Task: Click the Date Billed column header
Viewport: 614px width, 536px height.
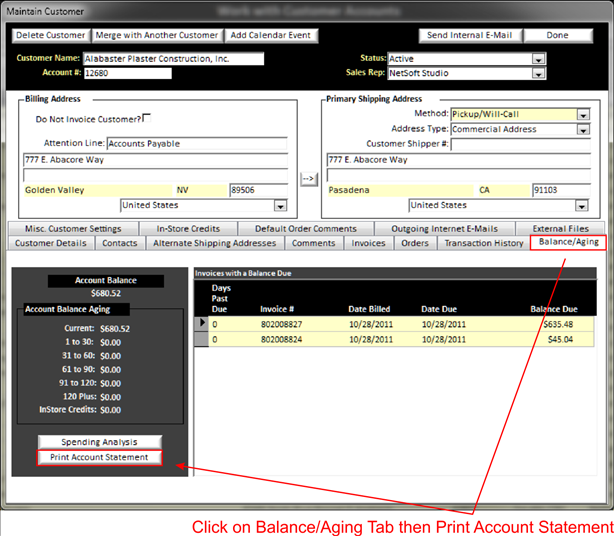Action: coord(369,309)
